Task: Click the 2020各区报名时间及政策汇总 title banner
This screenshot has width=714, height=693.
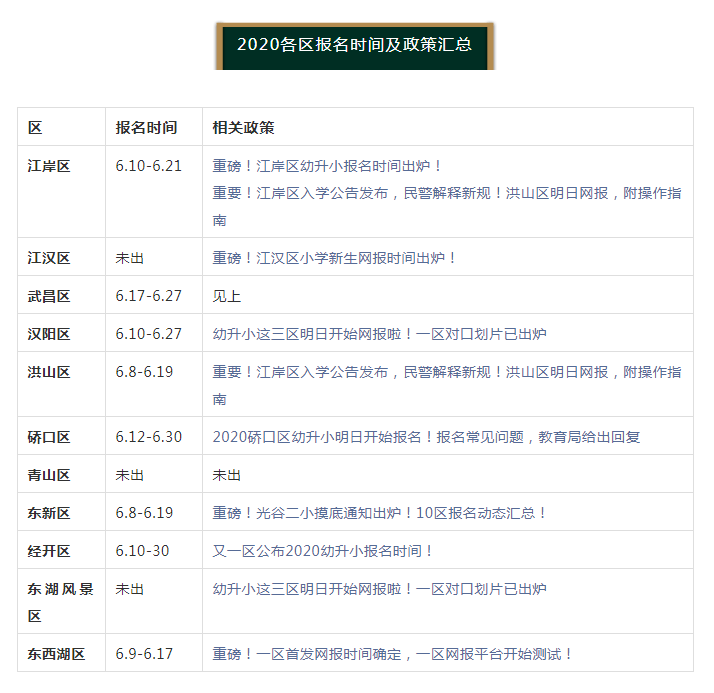Action: tap(355, 46)
